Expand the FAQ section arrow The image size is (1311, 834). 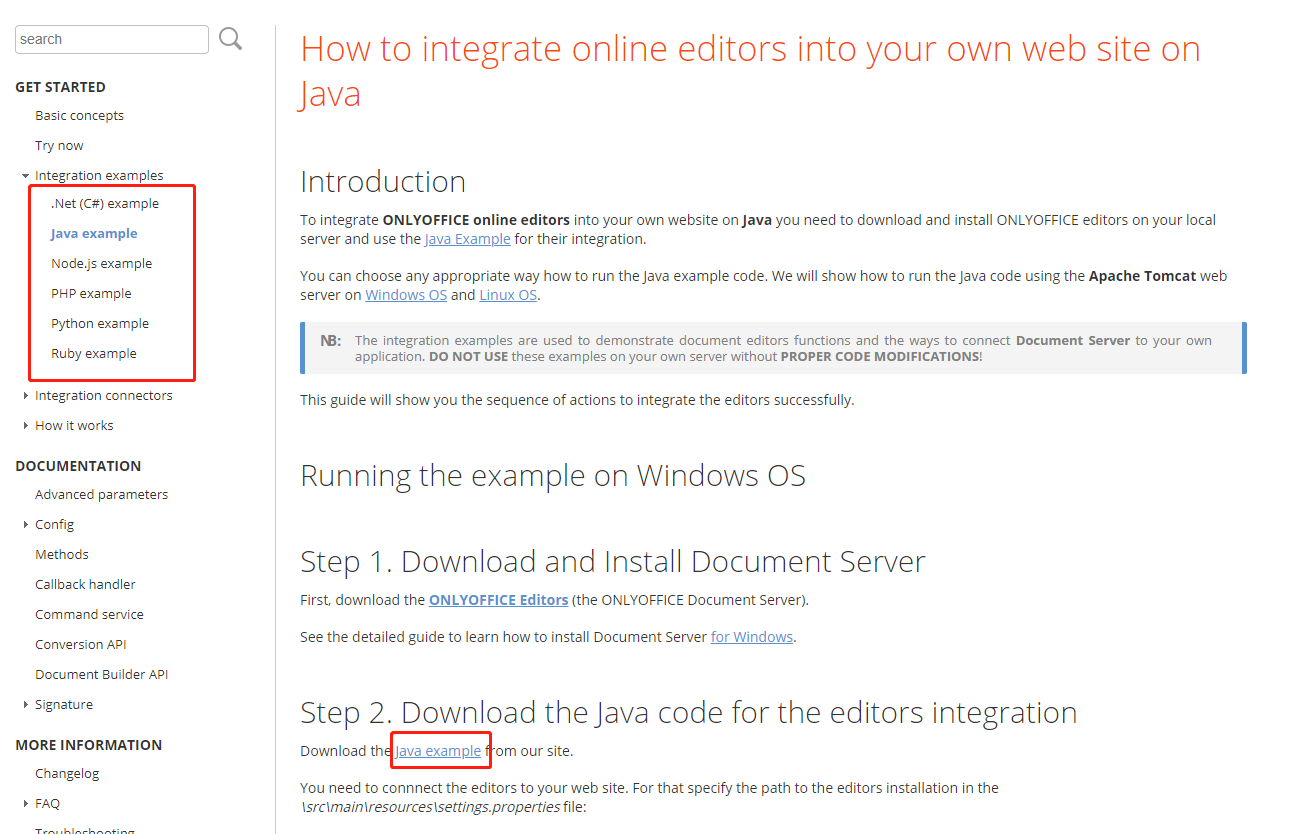click(x=25, y=803)
